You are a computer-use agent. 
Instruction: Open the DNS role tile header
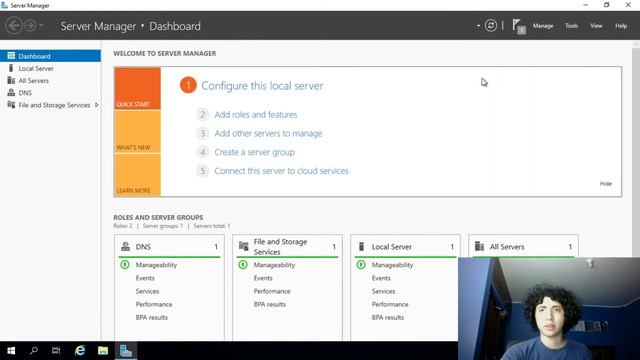[x=169, y=247]
